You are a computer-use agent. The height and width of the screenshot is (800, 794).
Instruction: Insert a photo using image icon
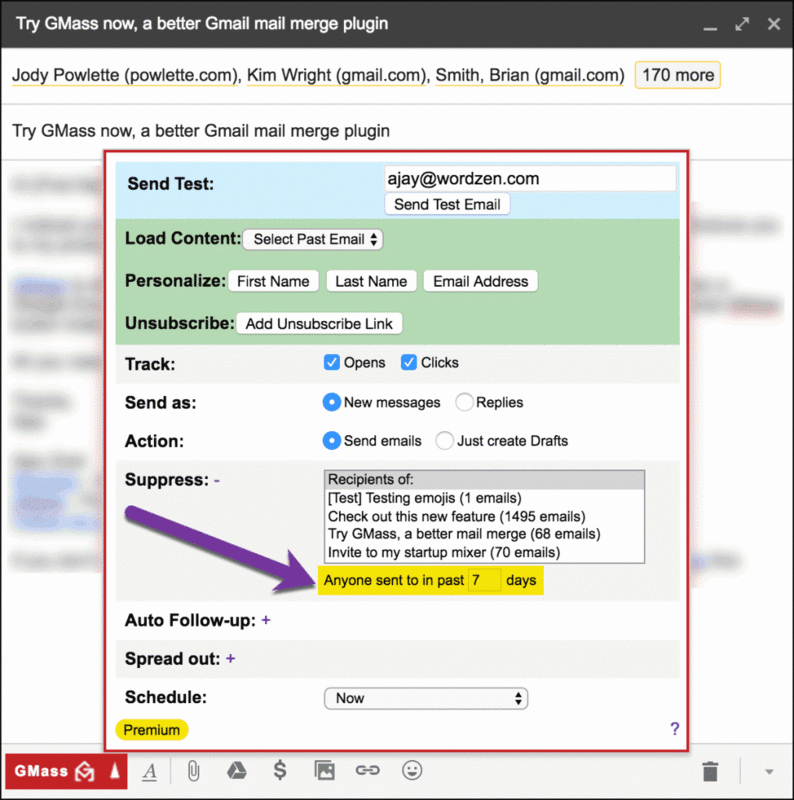[324, 771]
